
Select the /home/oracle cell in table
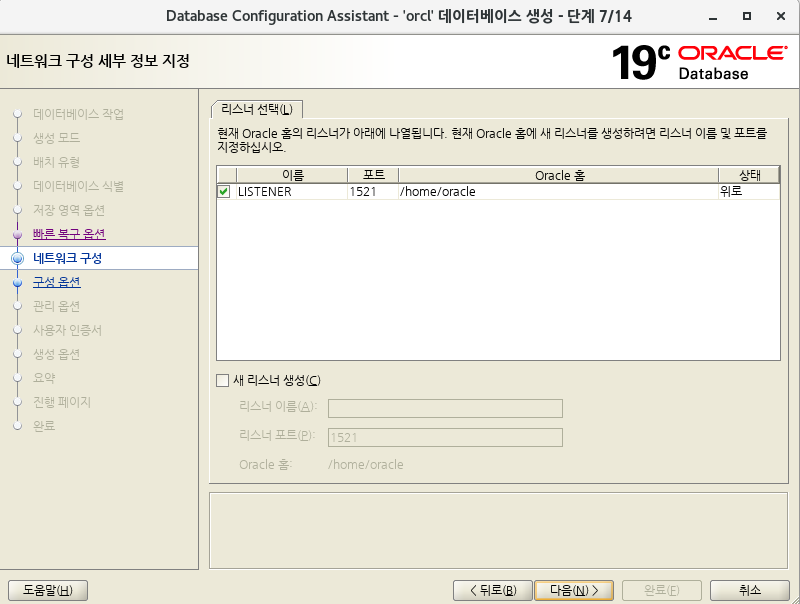point(559,192)
